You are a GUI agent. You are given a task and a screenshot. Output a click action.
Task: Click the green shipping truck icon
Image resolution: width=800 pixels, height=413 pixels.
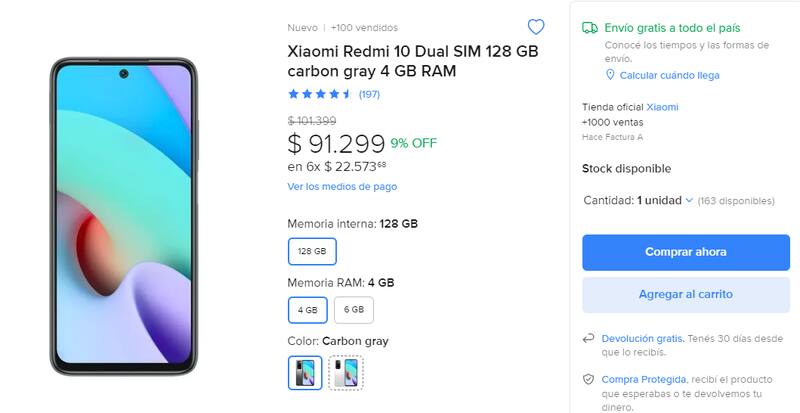click(590, 28)
